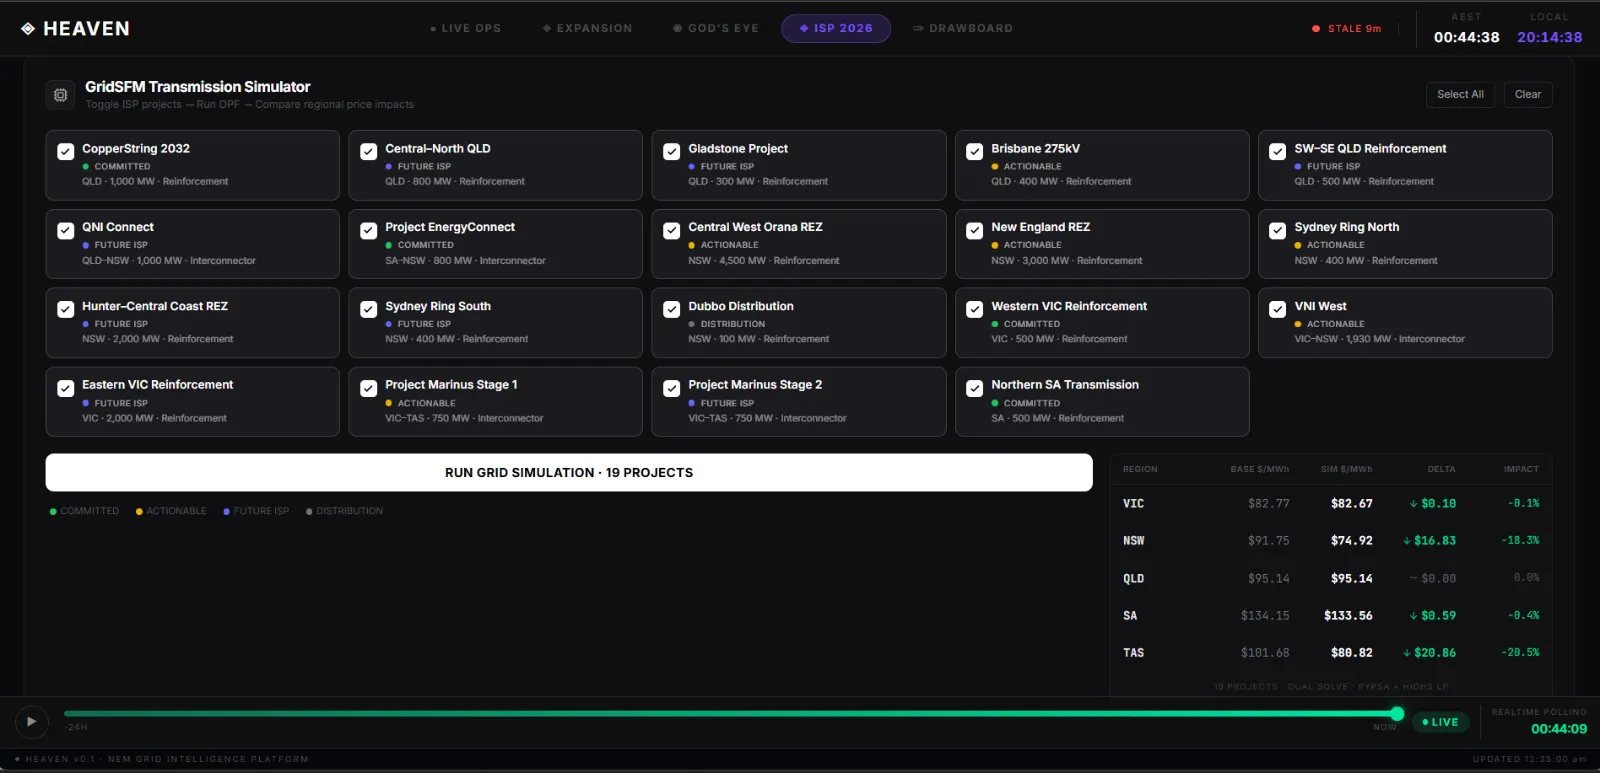Uncheck New England REZ project
The width and height of the screenshot is (1600, 773).
(x=974, y=231)
